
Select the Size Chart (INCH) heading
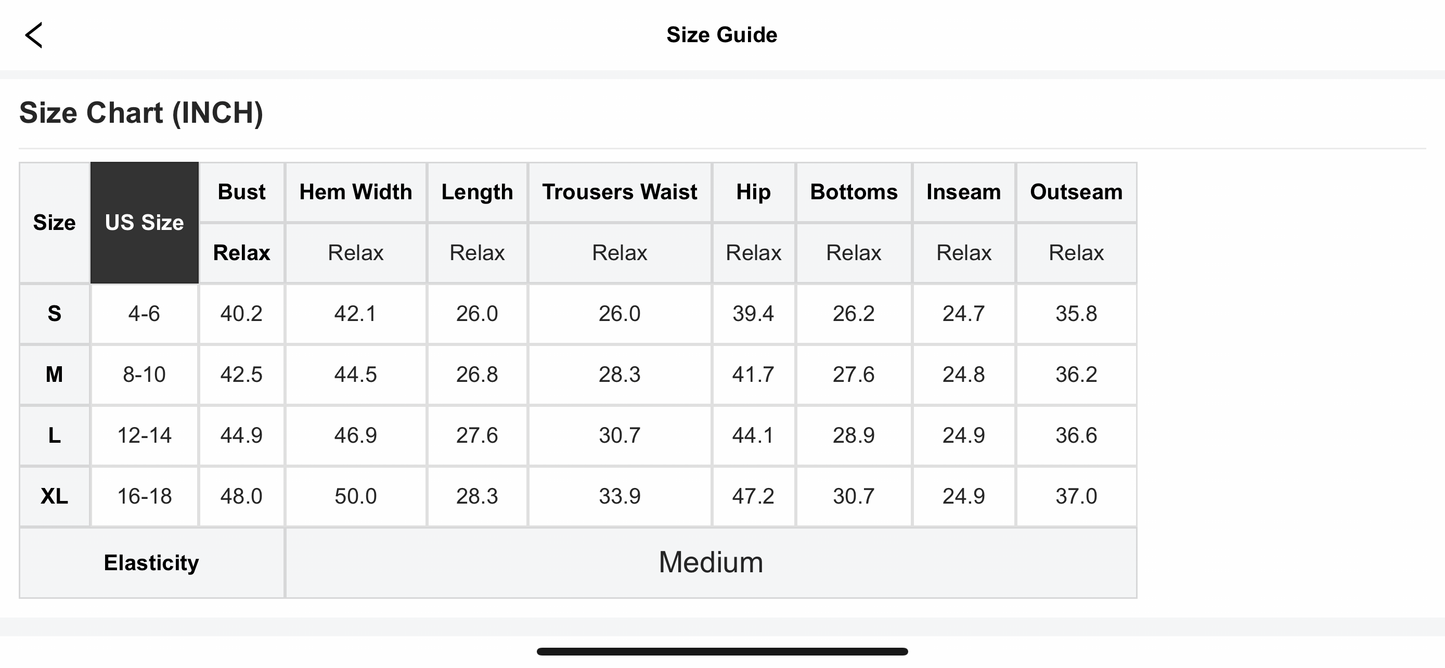[x=141, y=113]
